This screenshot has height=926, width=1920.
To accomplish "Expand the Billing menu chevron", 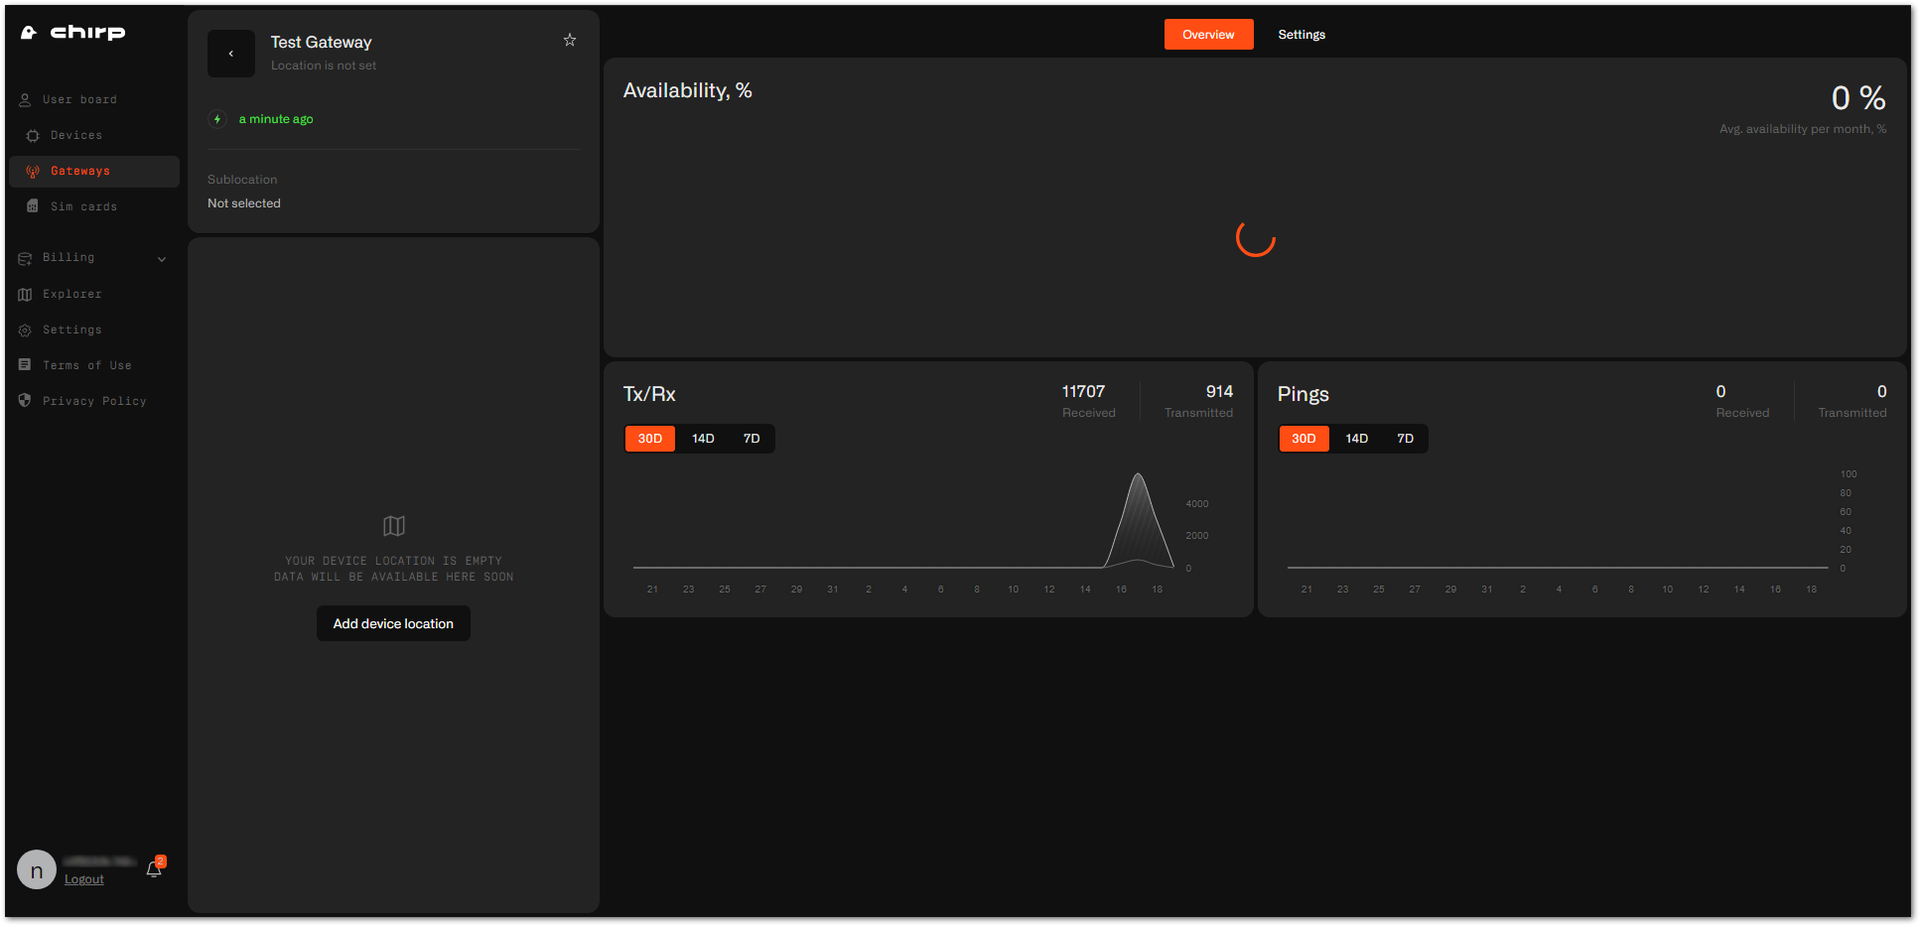I will (x=162, y=259).
